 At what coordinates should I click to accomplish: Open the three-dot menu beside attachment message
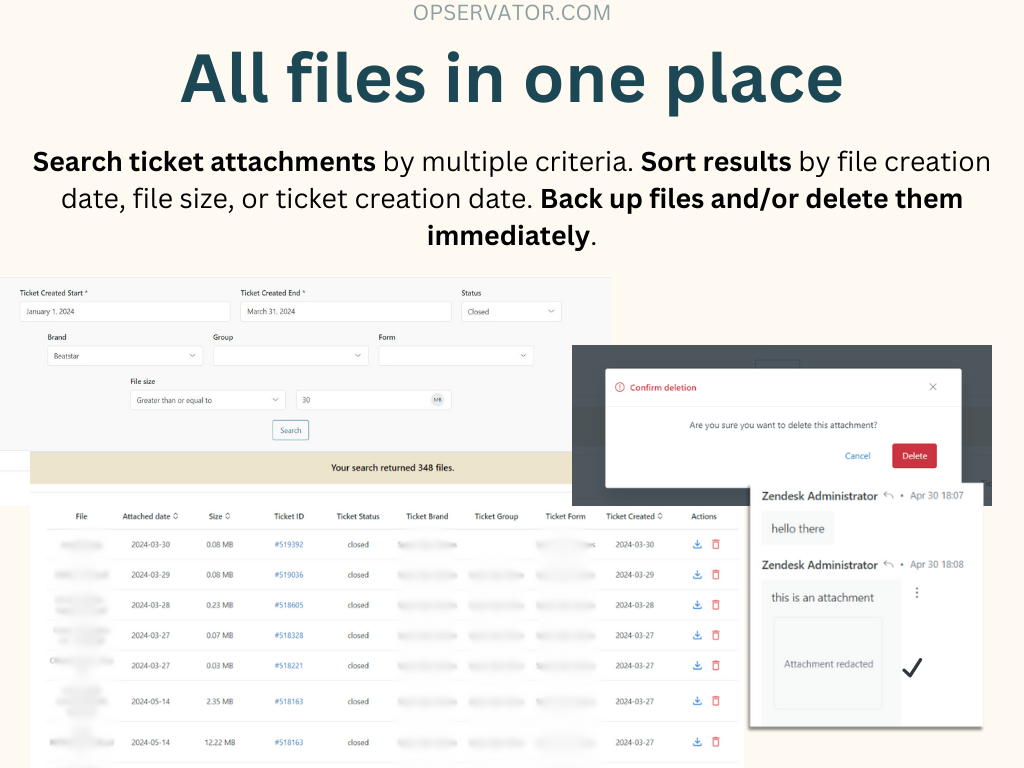(x=917, y=593)
